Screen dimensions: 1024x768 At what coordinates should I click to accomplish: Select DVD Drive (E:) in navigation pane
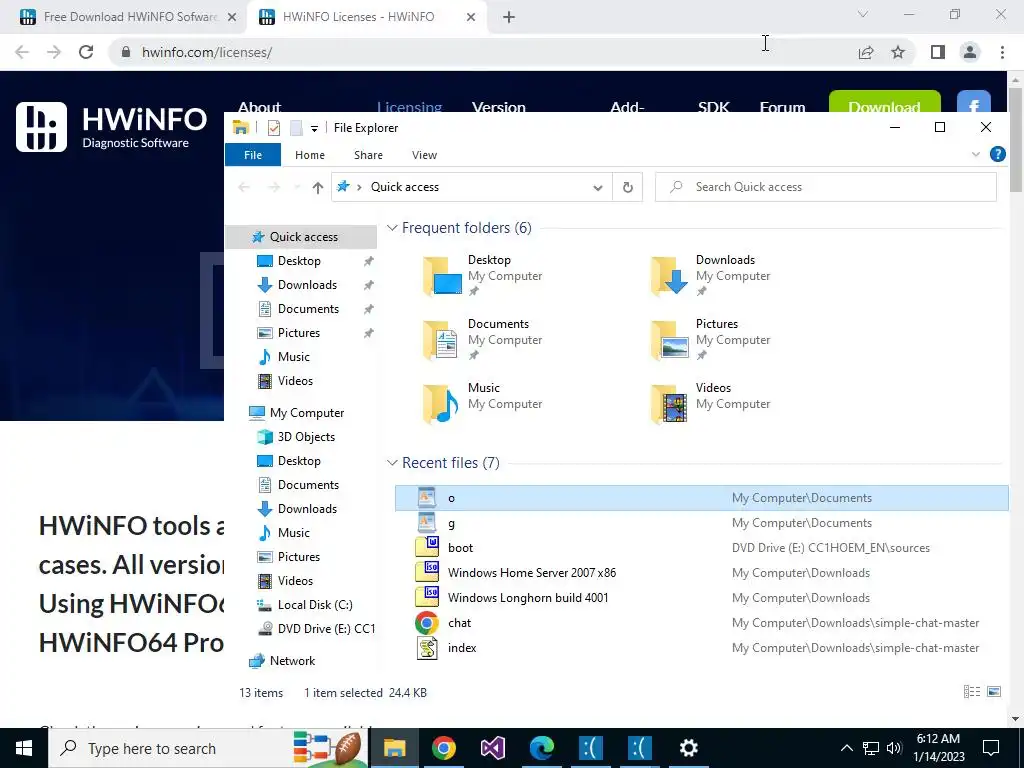[x=317, y=629]
